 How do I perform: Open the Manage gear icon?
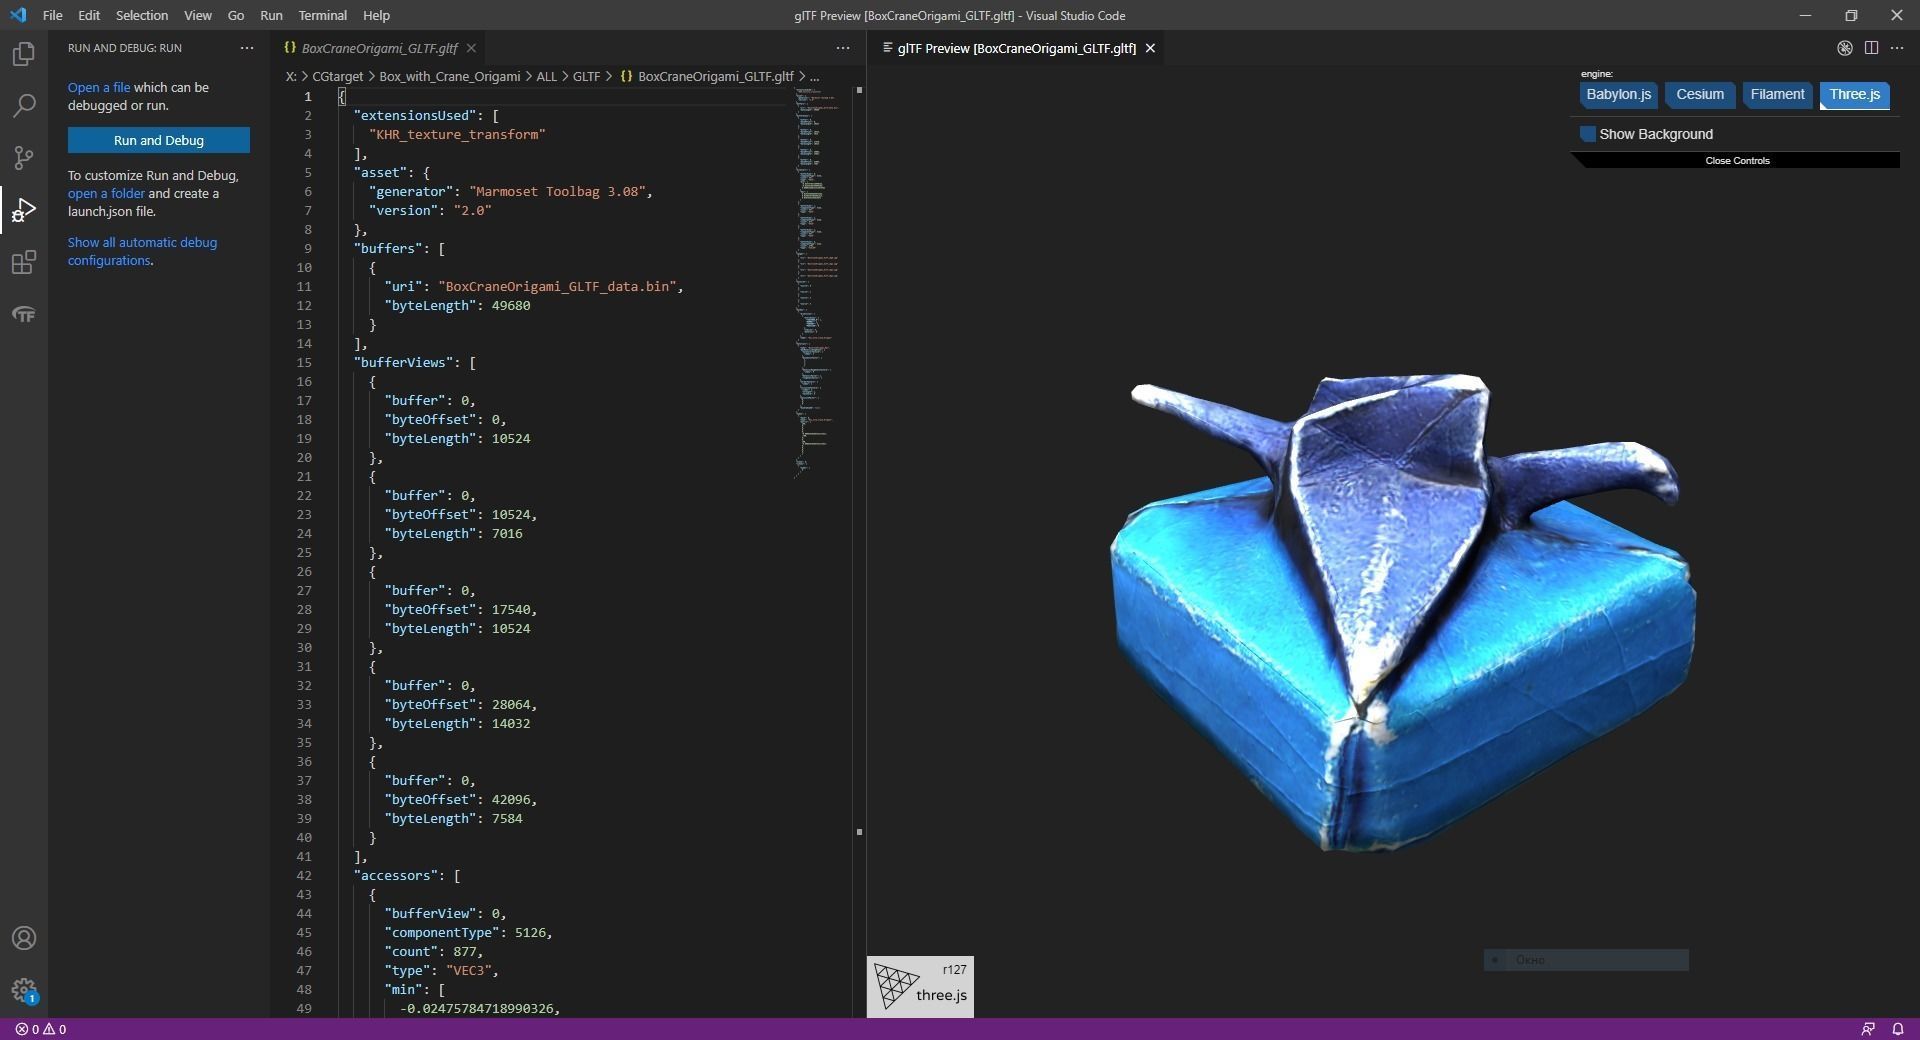pos(24,990)
